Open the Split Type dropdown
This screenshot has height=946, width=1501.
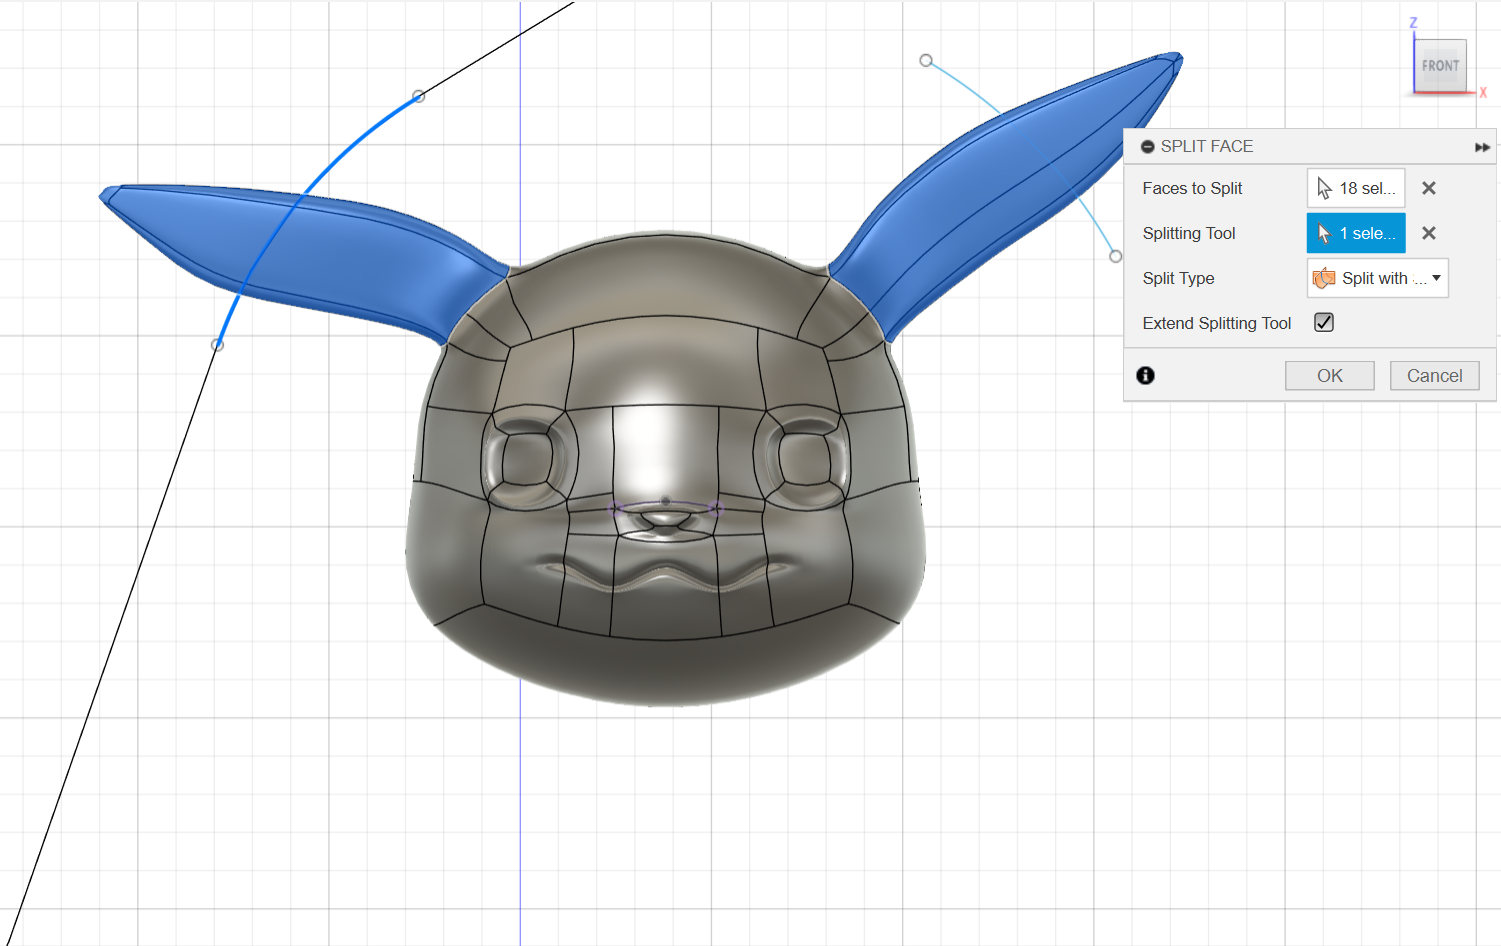1377,278
